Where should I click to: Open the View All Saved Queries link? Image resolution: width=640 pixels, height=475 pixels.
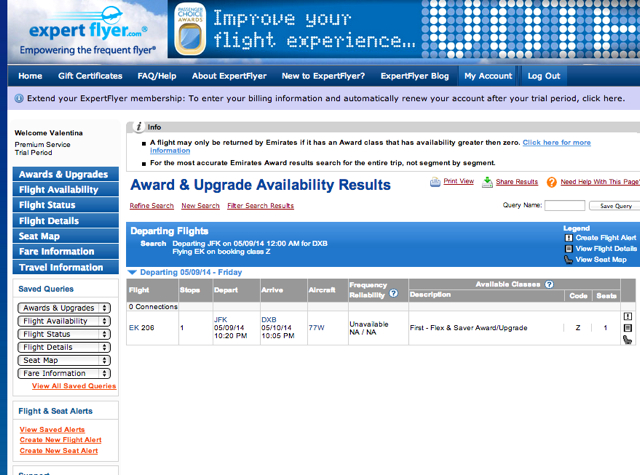(x=74, y=386)
